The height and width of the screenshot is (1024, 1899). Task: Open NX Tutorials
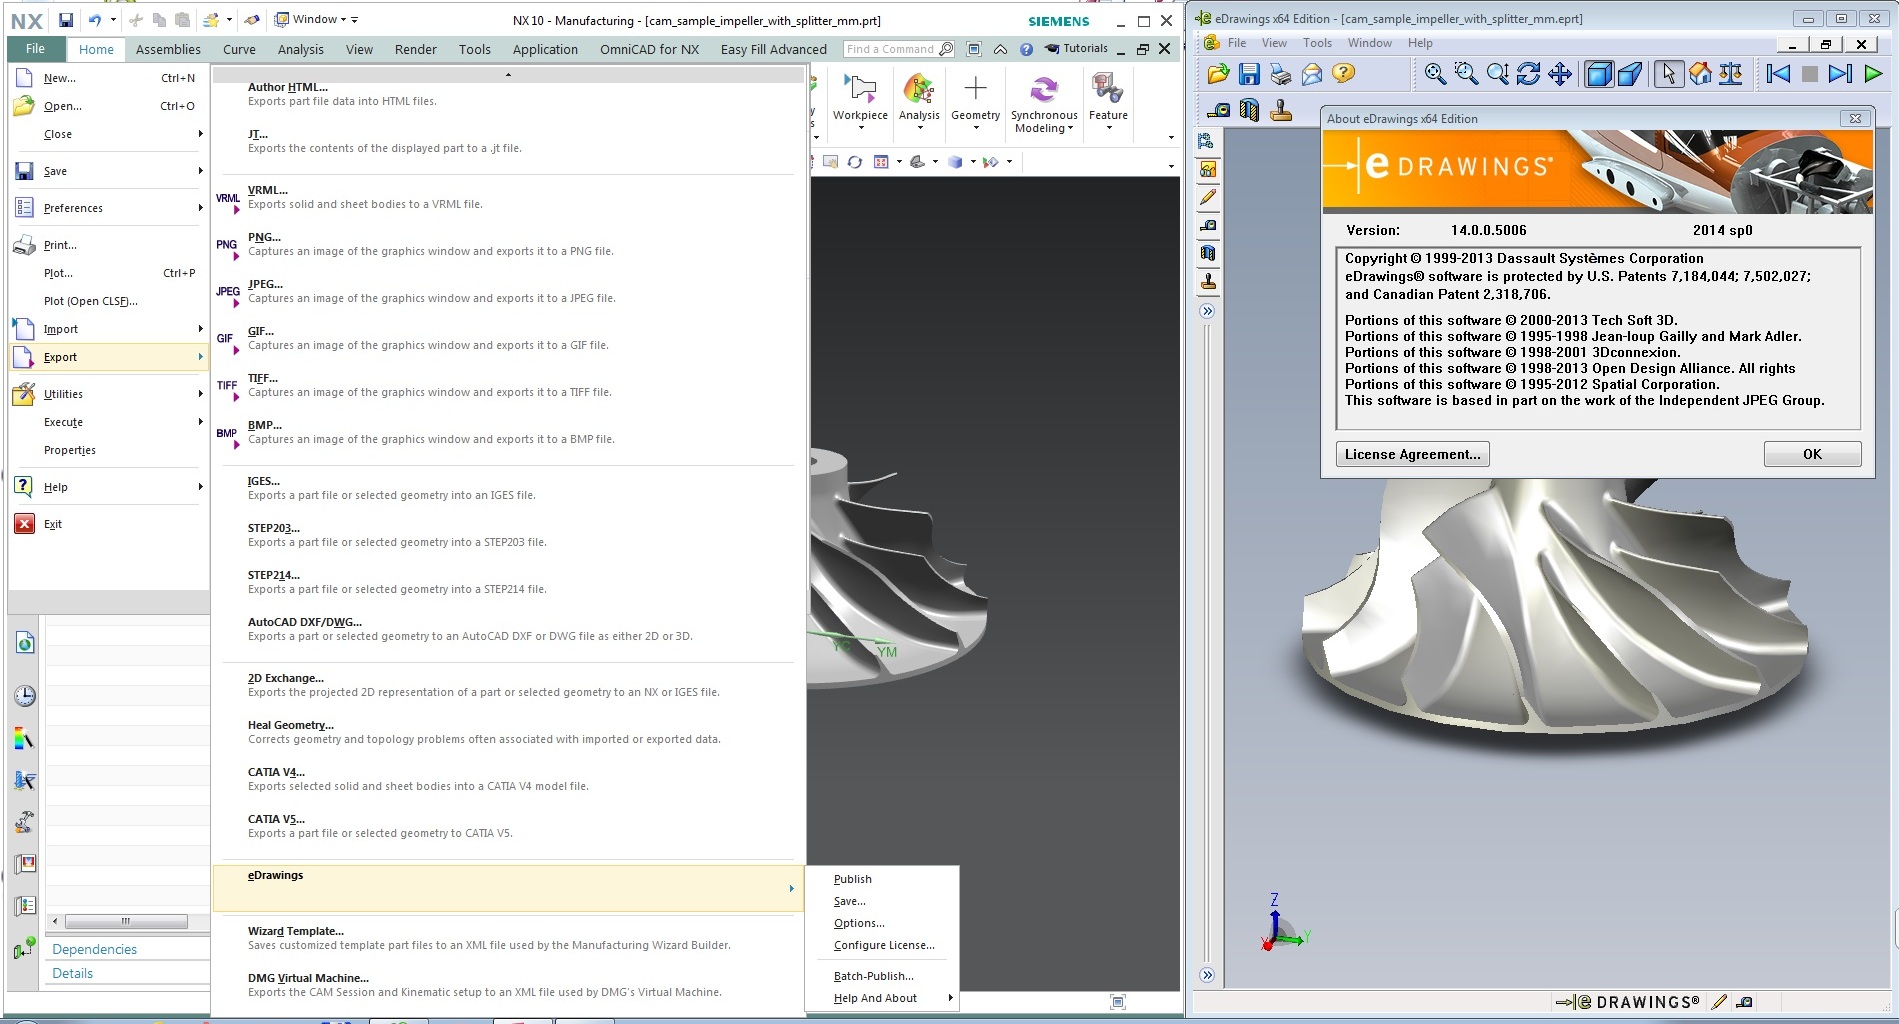pyautogui.click(x=1076, y=48)
